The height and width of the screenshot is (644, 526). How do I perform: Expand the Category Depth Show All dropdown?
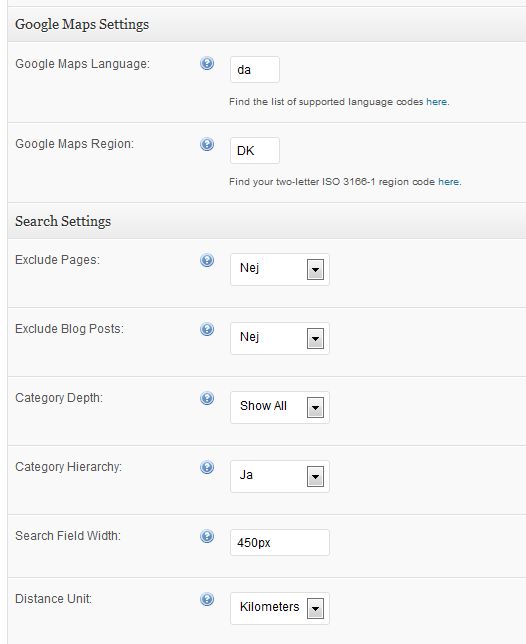[x=280, y=407]
